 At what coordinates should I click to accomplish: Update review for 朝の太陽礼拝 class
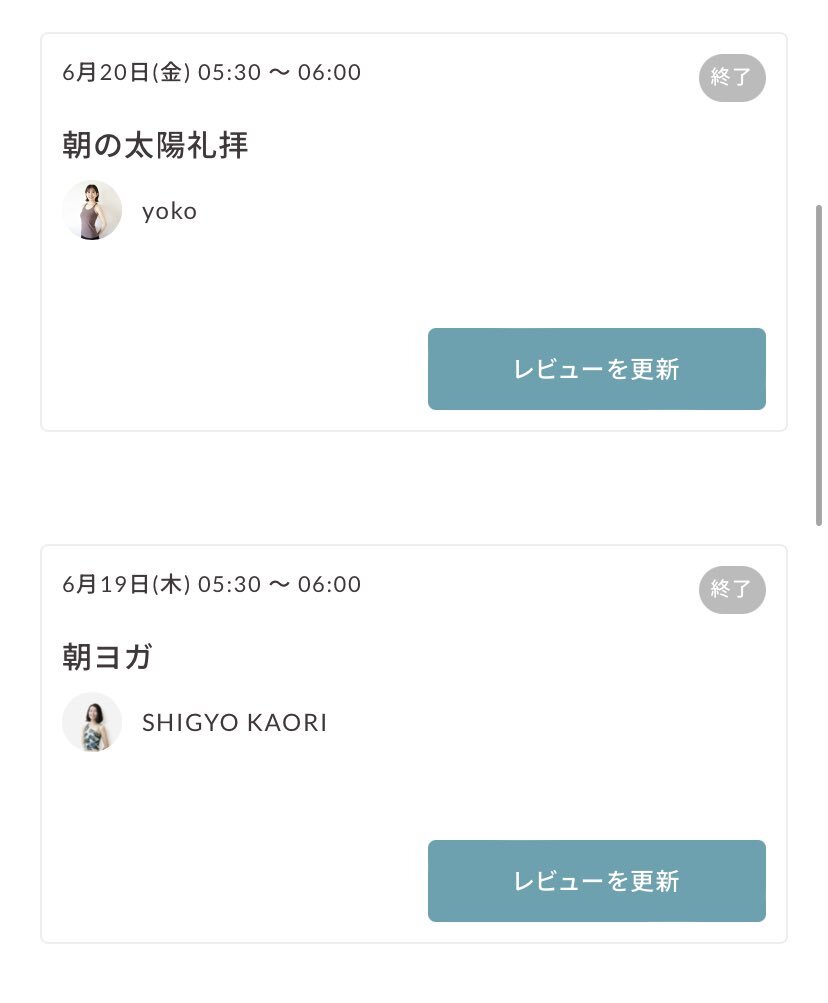point(596,369)
